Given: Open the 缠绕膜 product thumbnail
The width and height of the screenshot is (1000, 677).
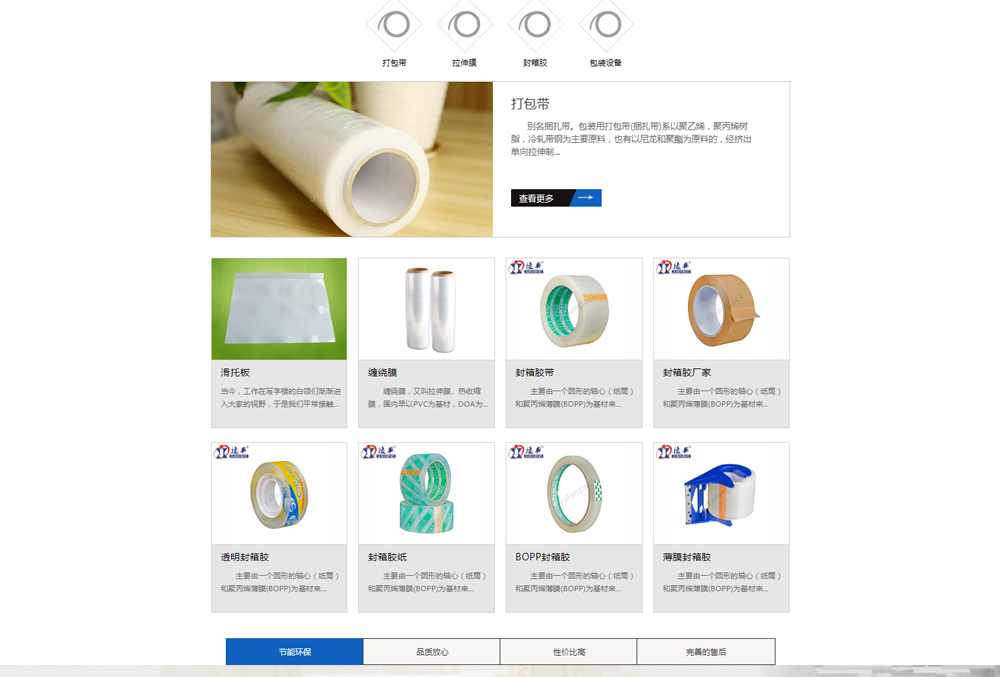Looking at the screenshot, I should (427, 309).
